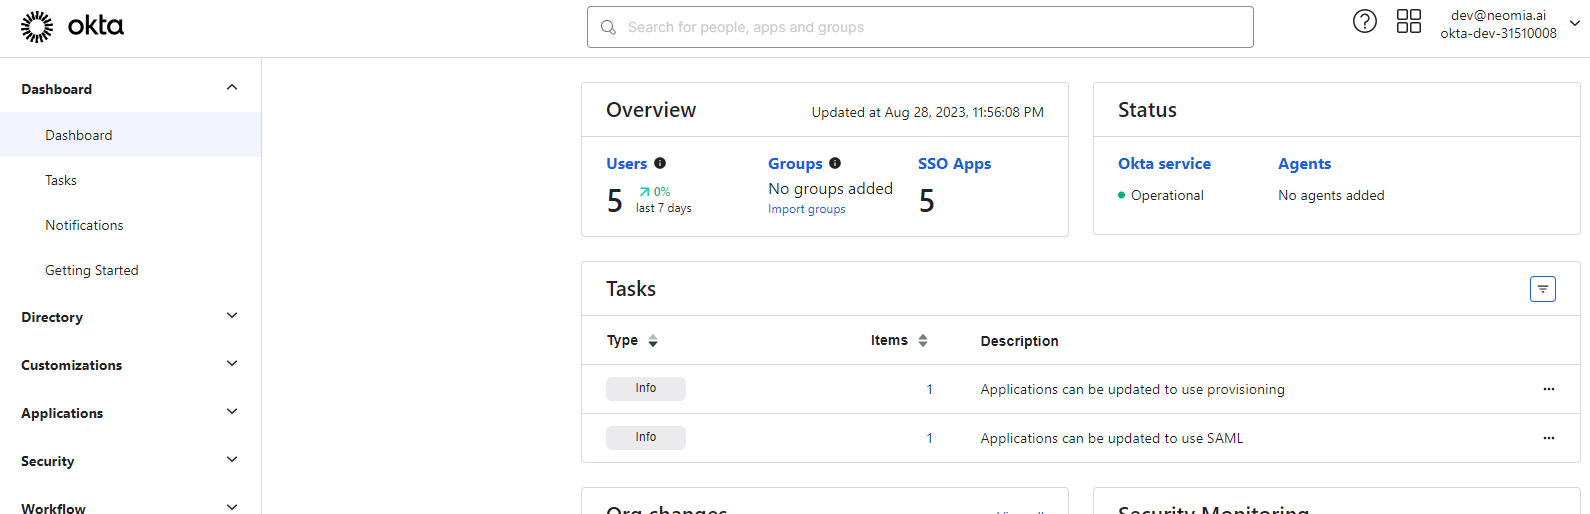Expand the Workflow sidebar section
The width and height of the screenshot is (1590, 514).
click(x=232, y=507)
